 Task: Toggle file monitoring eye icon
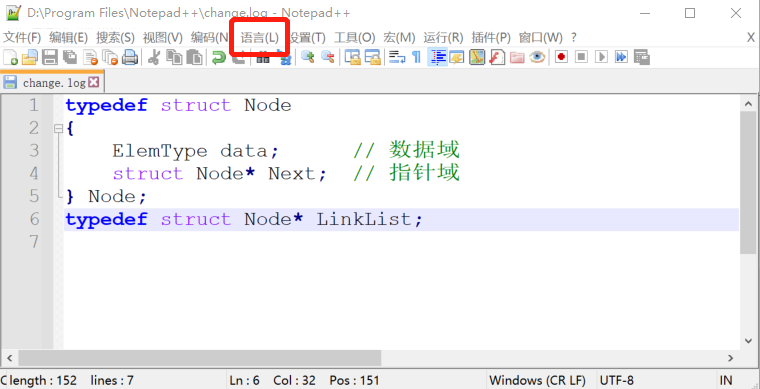click(x=537, y=57)
